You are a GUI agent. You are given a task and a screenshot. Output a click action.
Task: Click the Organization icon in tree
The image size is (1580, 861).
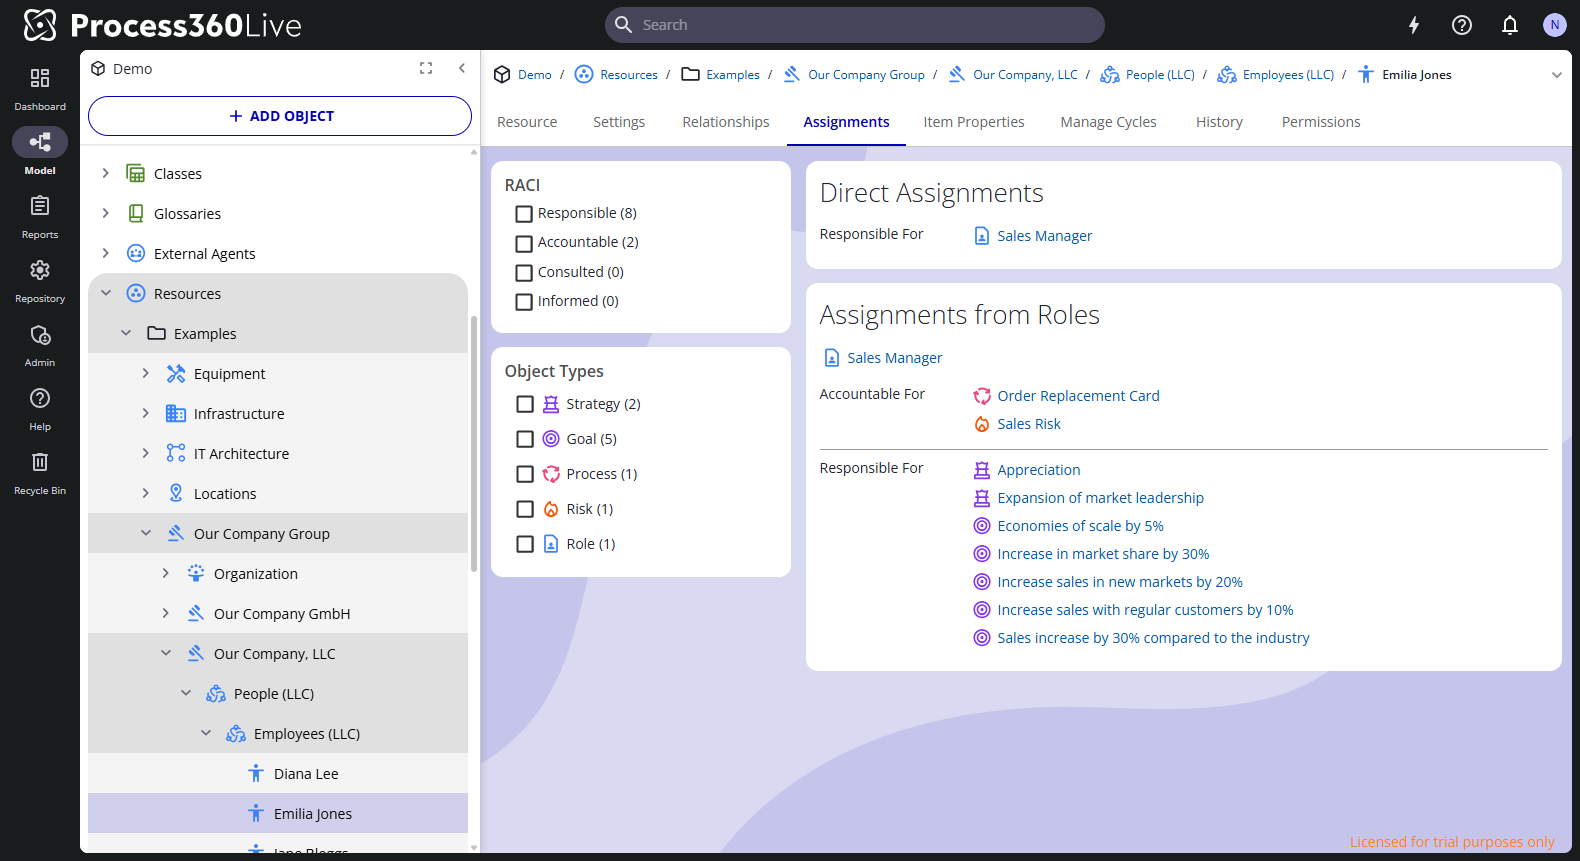click(196, 573)
